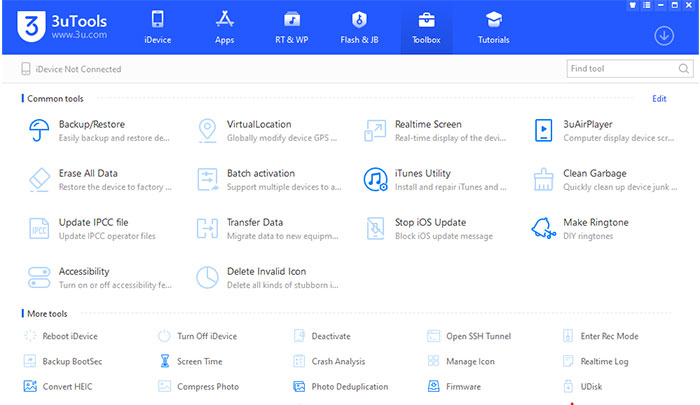Open the Make Ringtone bell icon
This screenshot has width=700, height=405.
[543, 228]
